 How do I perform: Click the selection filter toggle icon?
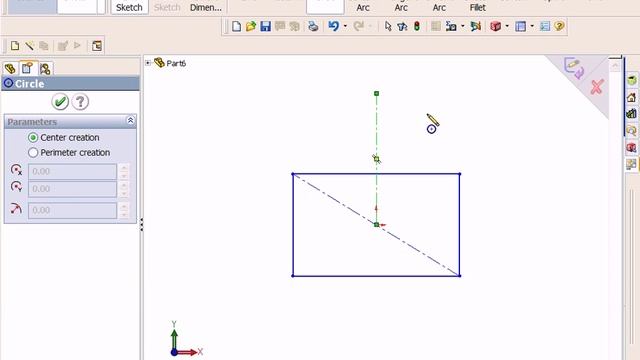(x=402, y=27)
